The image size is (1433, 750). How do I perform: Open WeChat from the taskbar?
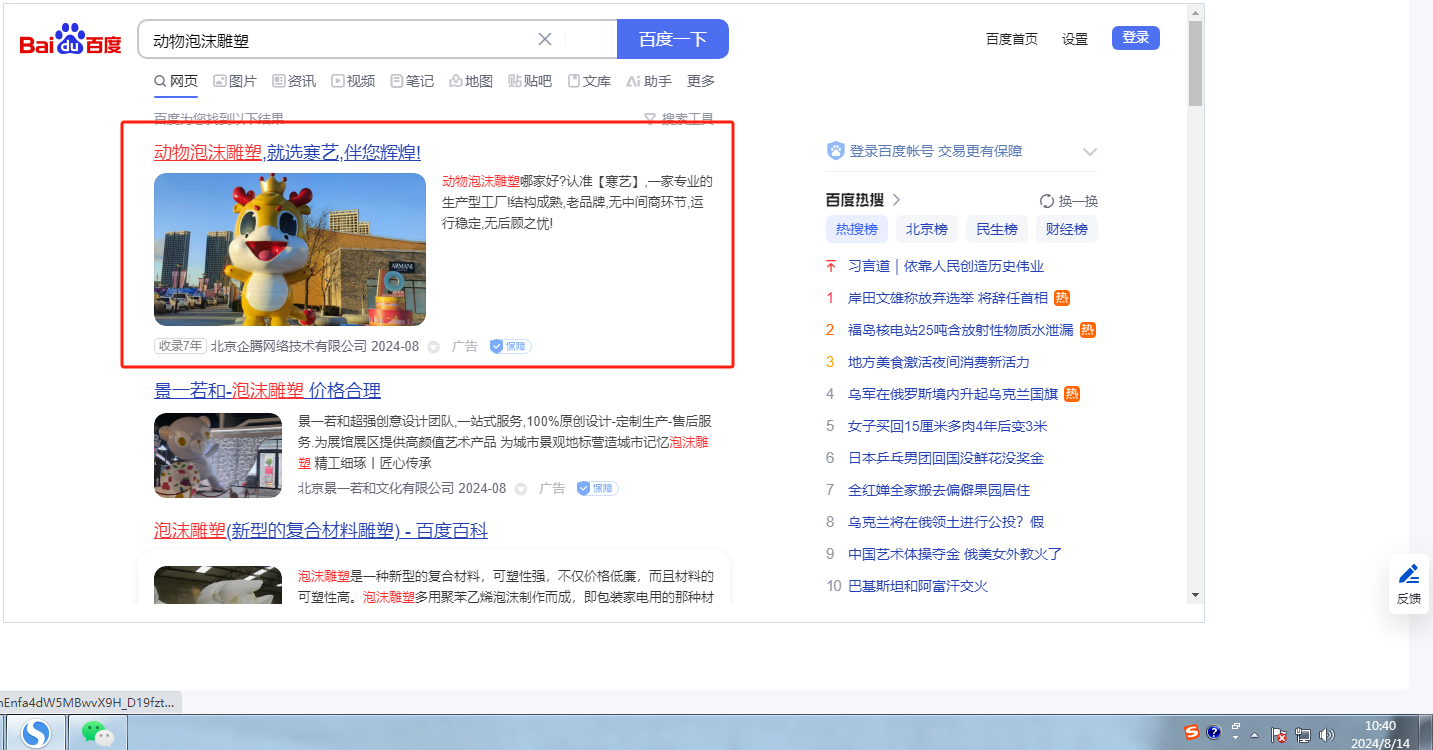[97, 733]
